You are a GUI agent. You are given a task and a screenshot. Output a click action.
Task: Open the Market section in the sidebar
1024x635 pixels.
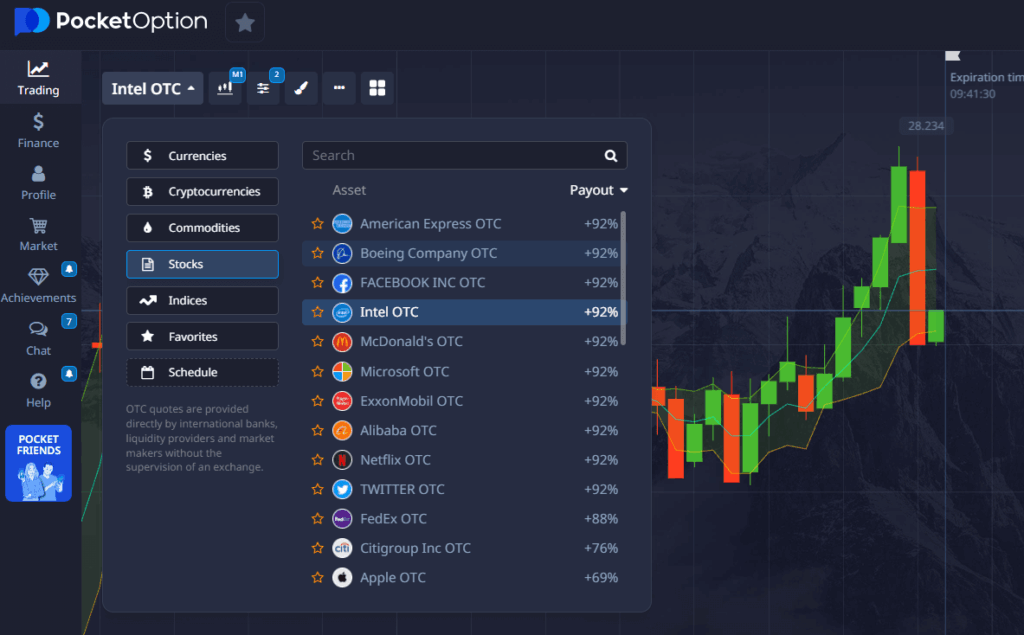coord(38,233)
